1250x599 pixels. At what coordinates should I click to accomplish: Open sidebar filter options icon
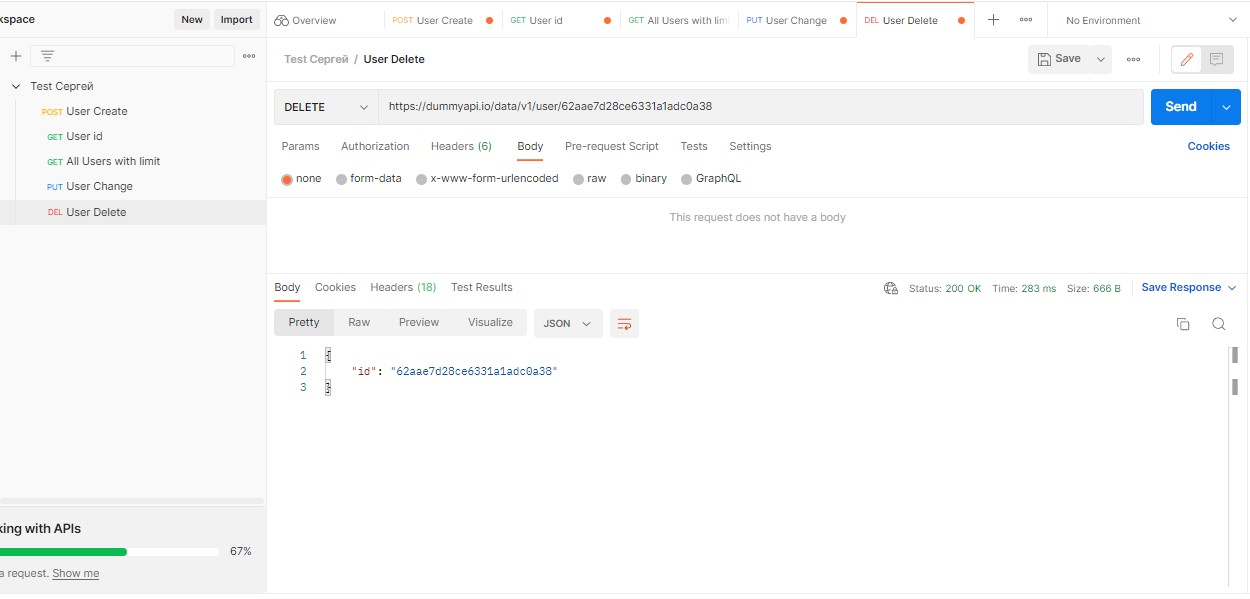coord(46,55)
